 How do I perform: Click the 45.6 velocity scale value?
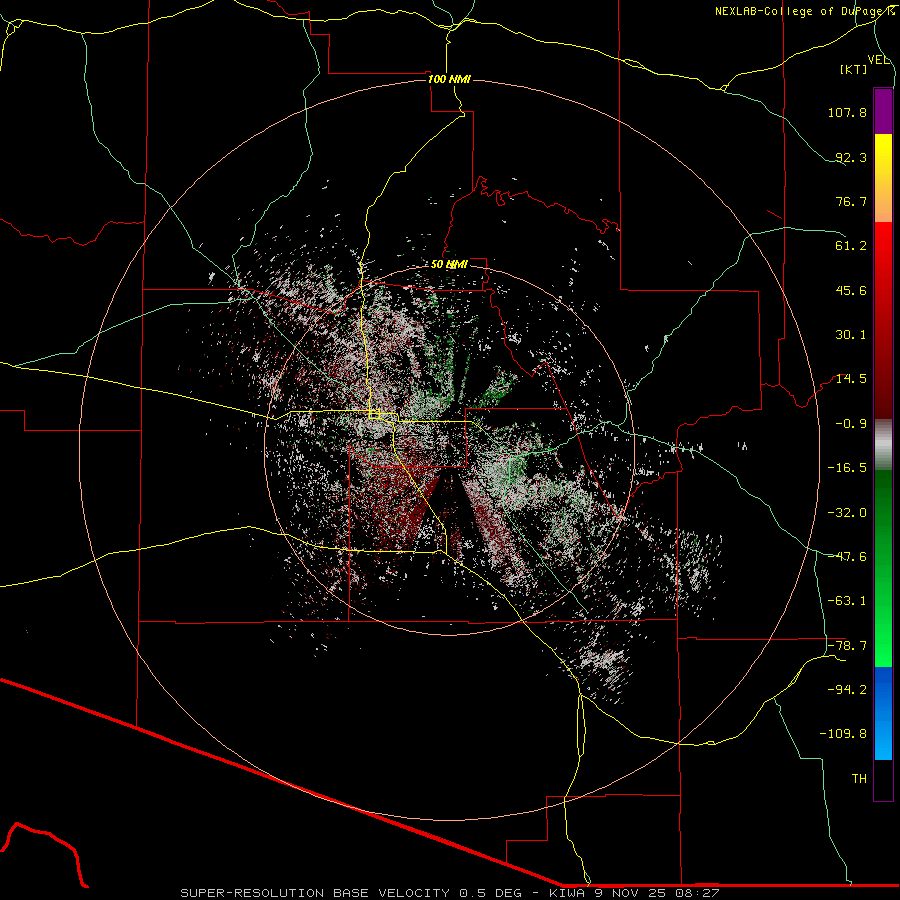pyautogui.click(x=851, y=290)
